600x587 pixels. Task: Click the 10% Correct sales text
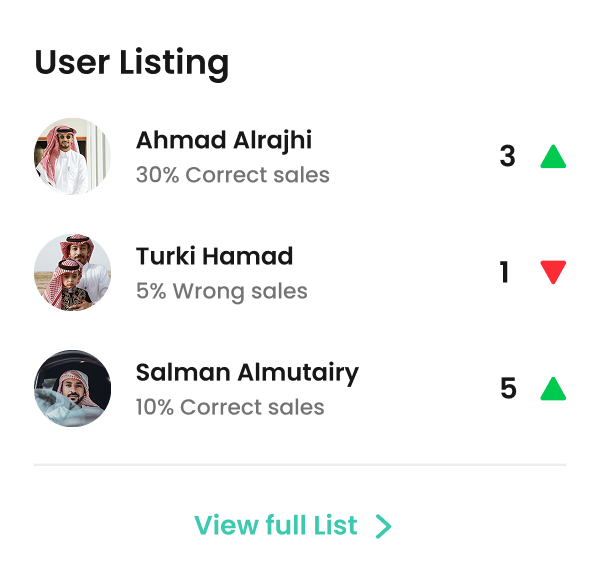tap(230, 407)
